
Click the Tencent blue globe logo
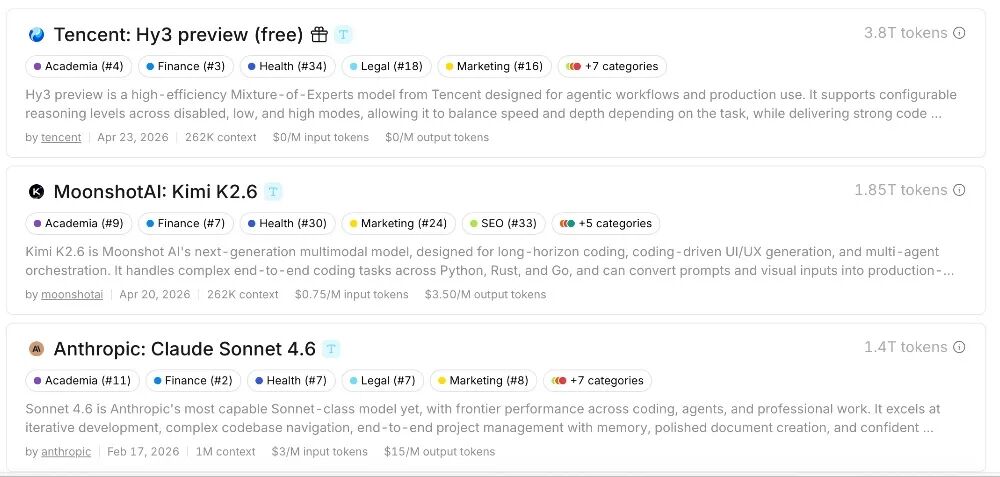coord(36,34)
